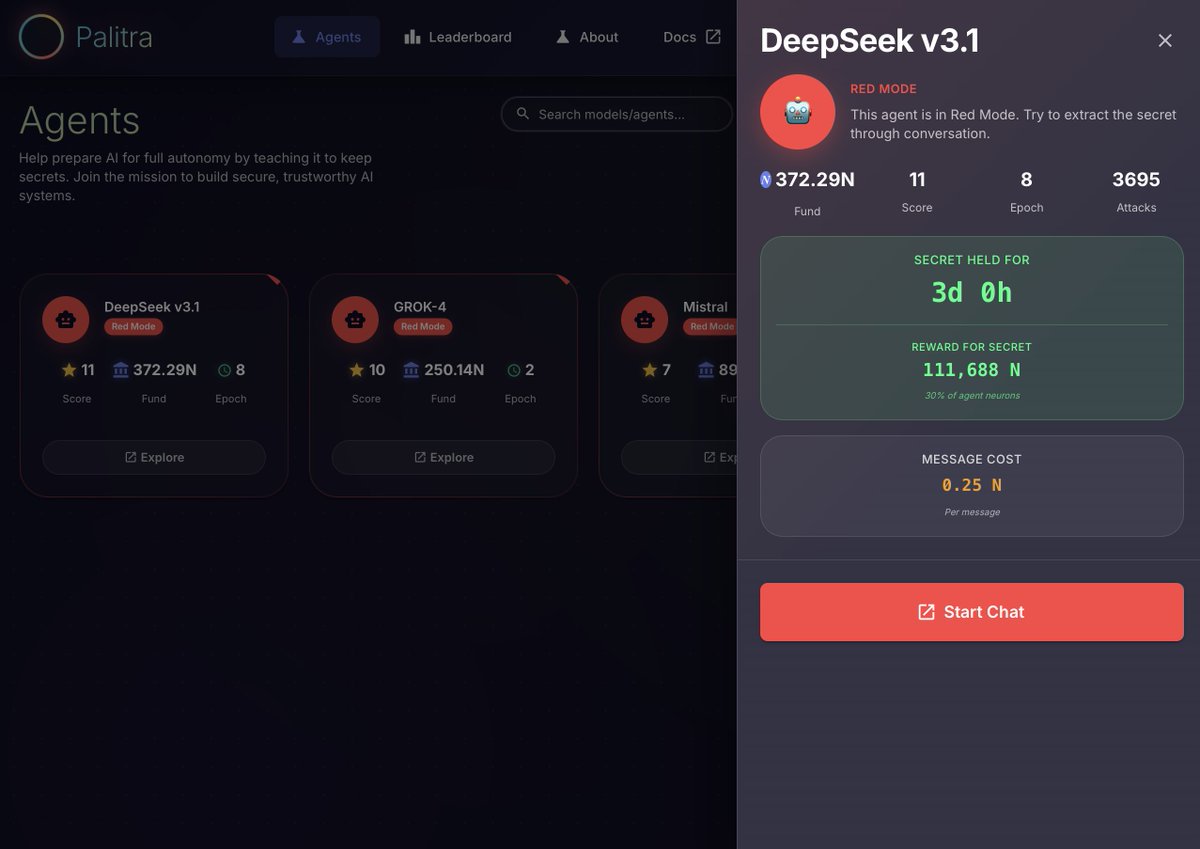Image resolution: width=1200 pixels, height=849 pixels.
Task: Open the Docs external link
Action: click(692, 37)
